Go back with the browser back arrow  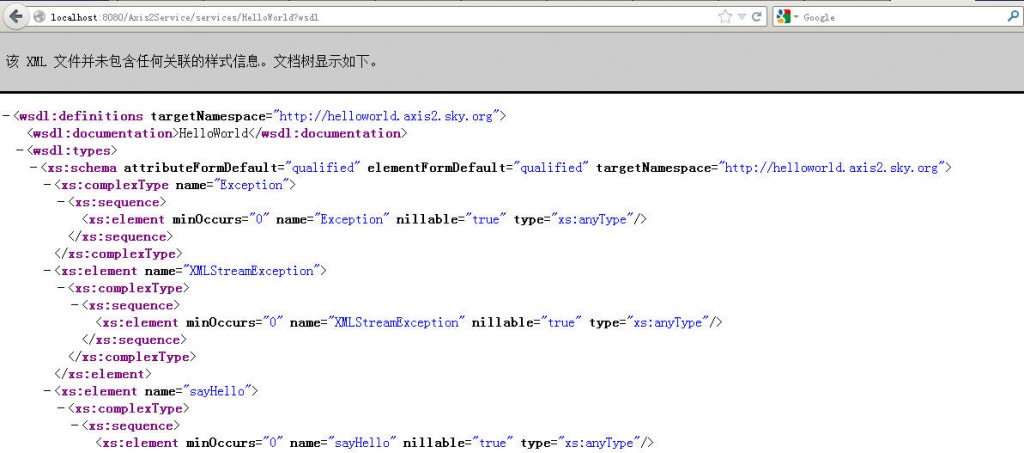point(14,16)
